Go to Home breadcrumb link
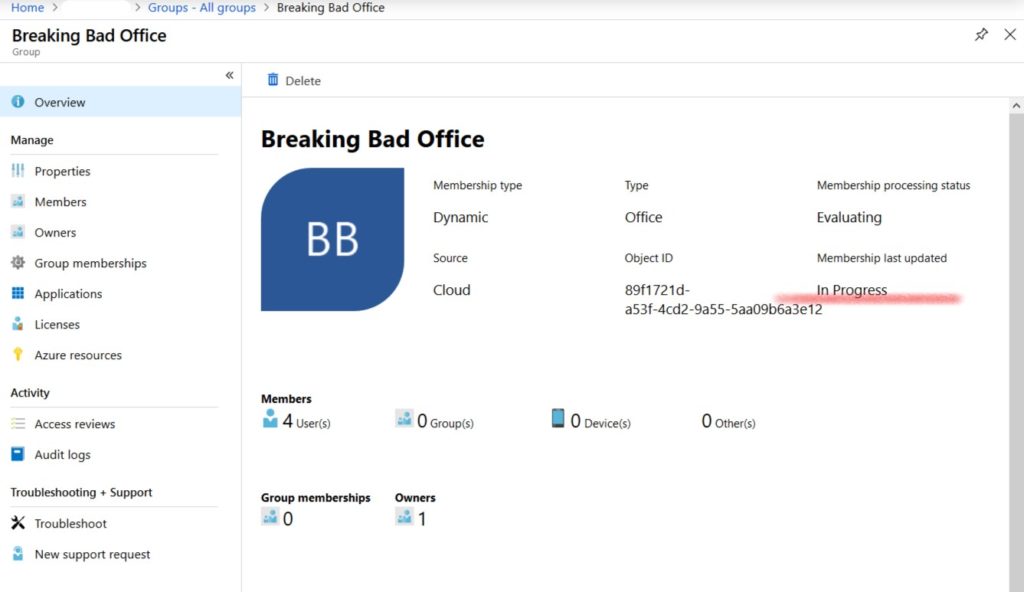 (x=27, y=8)
